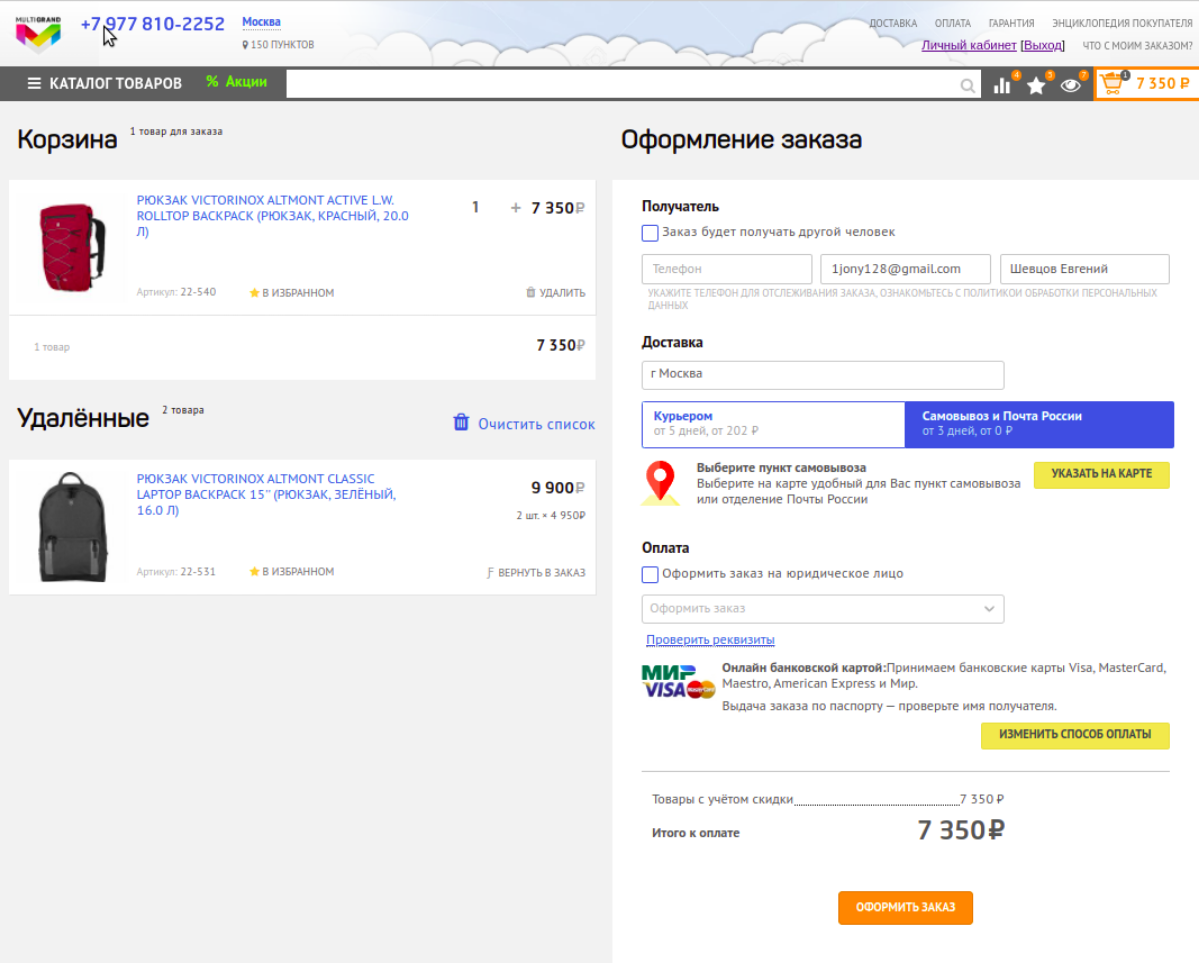Select the 'Курьером' delivery tab
This screenshot has width=1199, height=963.
(773, 424)
